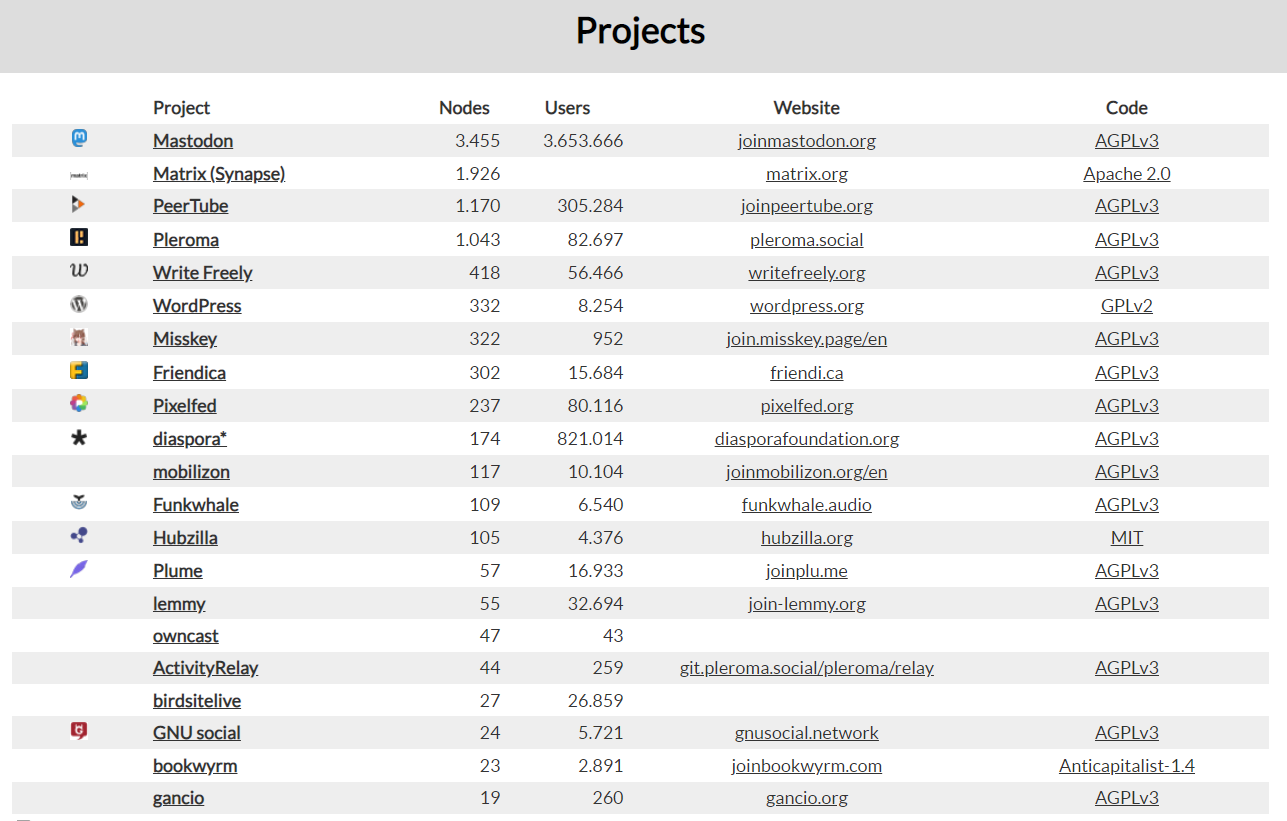The width and height of the screenshot is (1287, 821).
Task: Open the MIT code link for Hubzilla
Action: coord(1127,538)
